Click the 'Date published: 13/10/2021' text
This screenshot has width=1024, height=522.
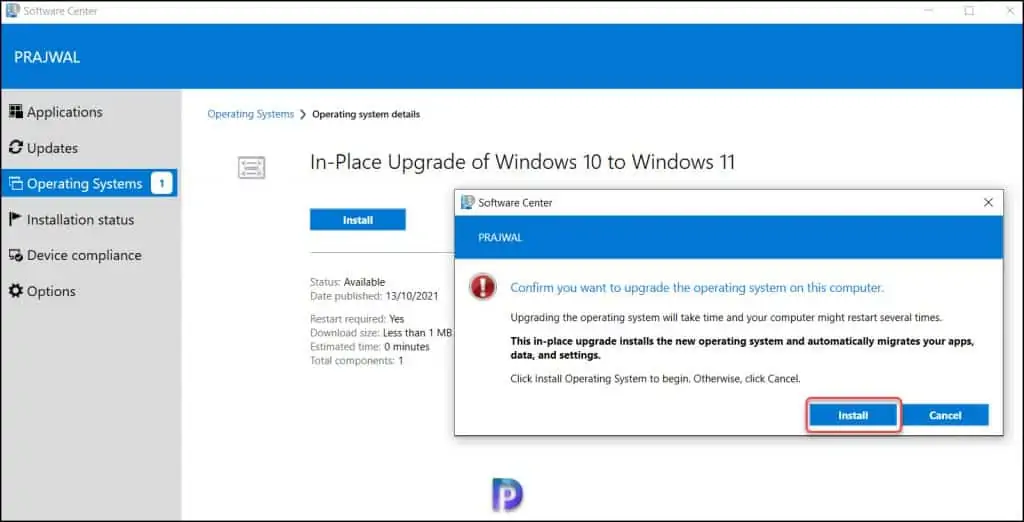pos(374,295)
